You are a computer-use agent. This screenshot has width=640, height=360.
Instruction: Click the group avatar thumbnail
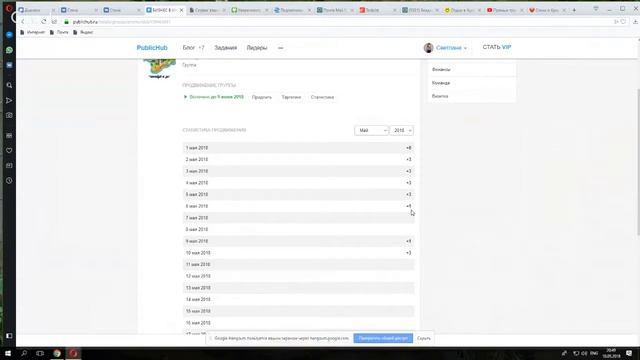(x=159, y=69)
